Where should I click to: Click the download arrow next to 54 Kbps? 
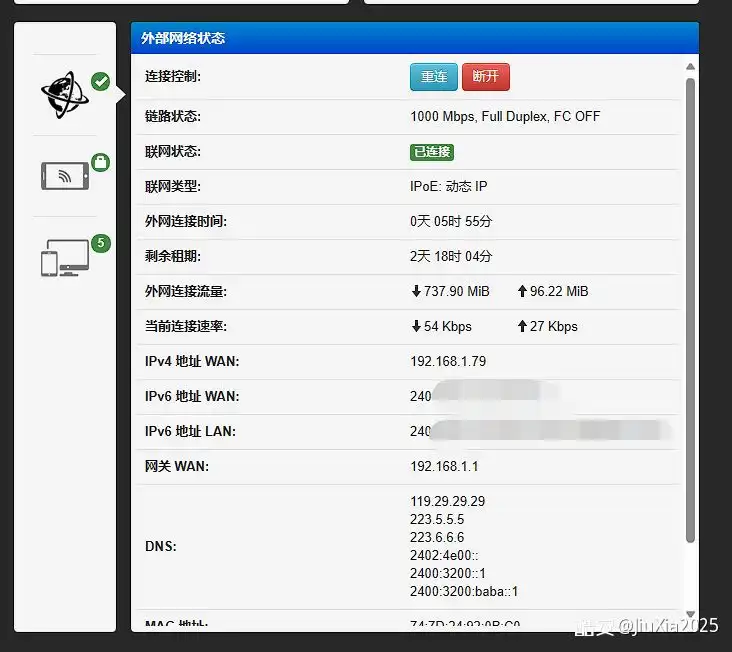click(416, 326)
